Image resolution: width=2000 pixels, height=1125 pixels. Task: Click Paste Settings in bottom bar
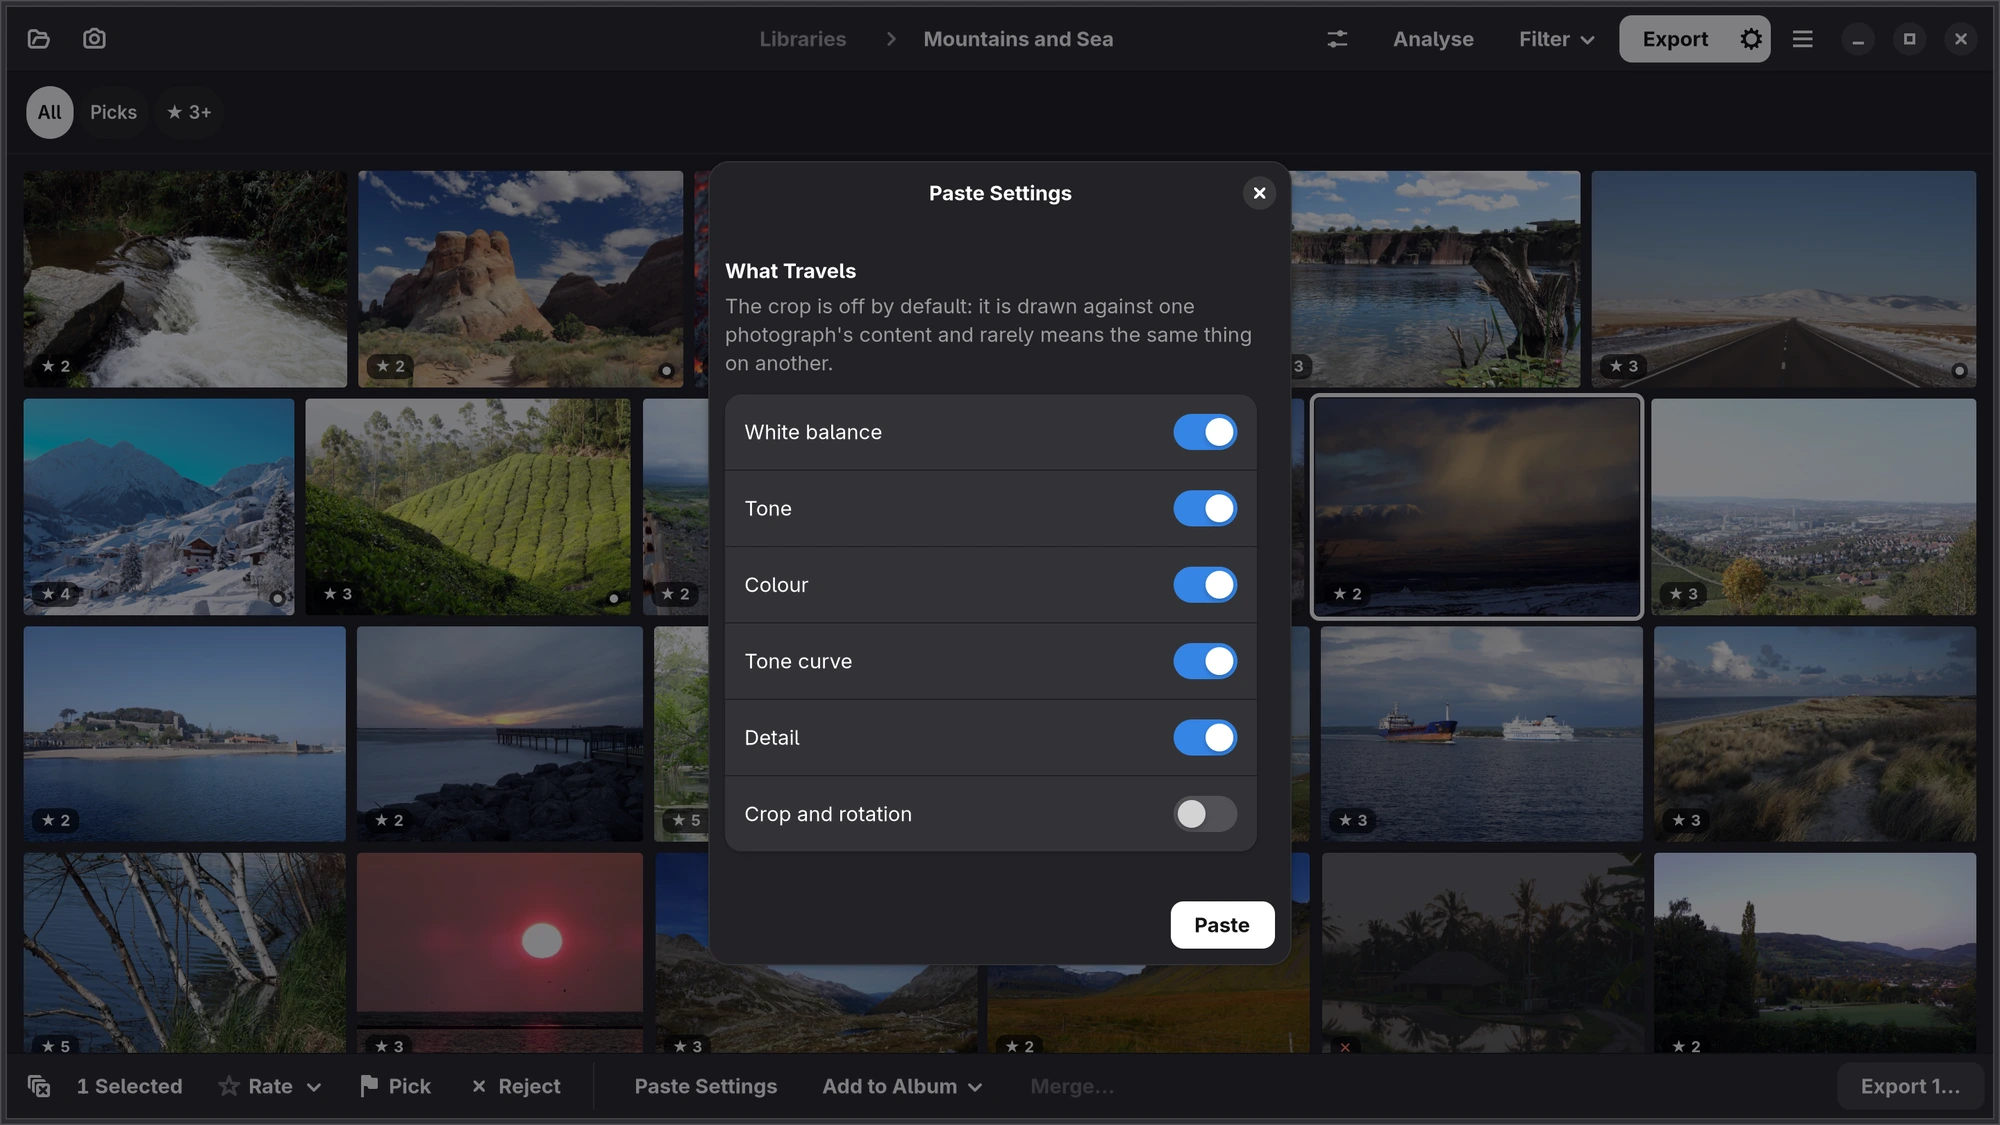pos(705,1086)
